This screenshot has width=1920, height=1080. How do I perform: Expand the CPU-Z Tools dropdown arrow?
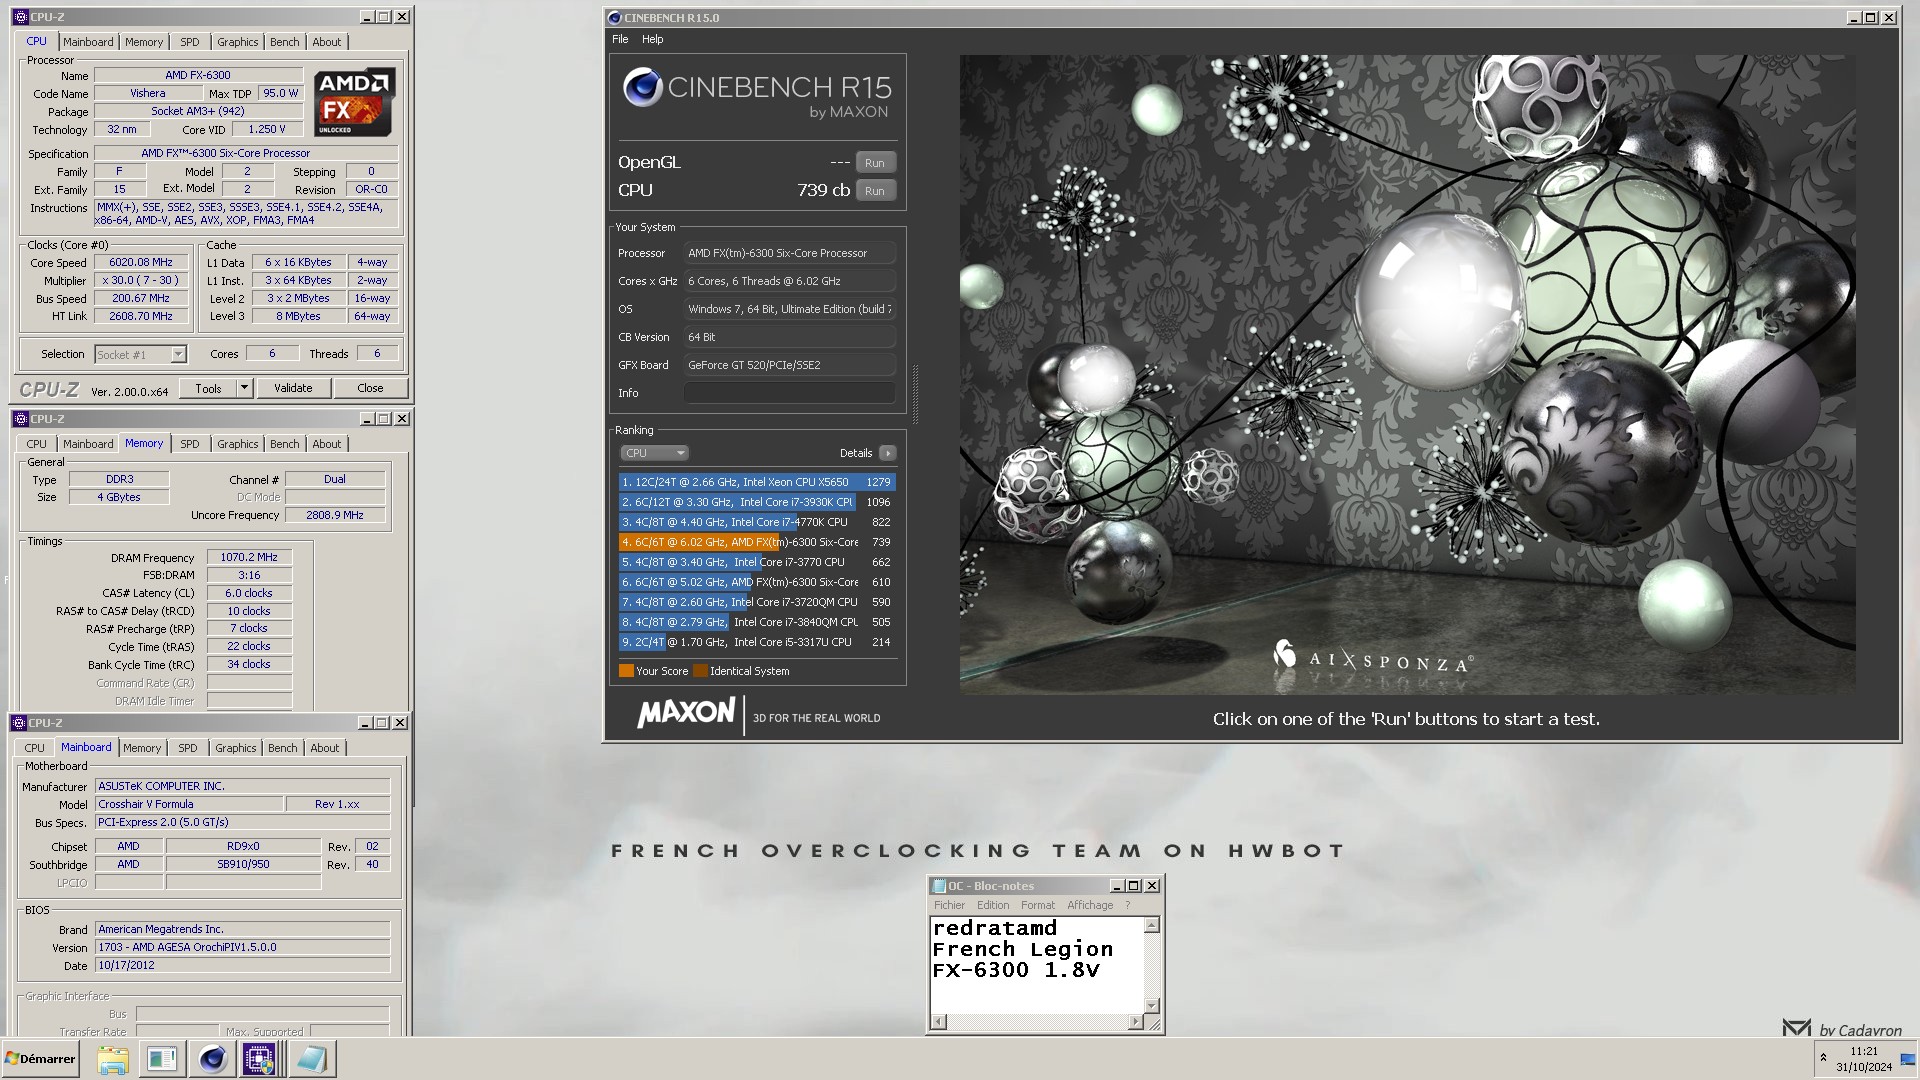tap(244, 388)
